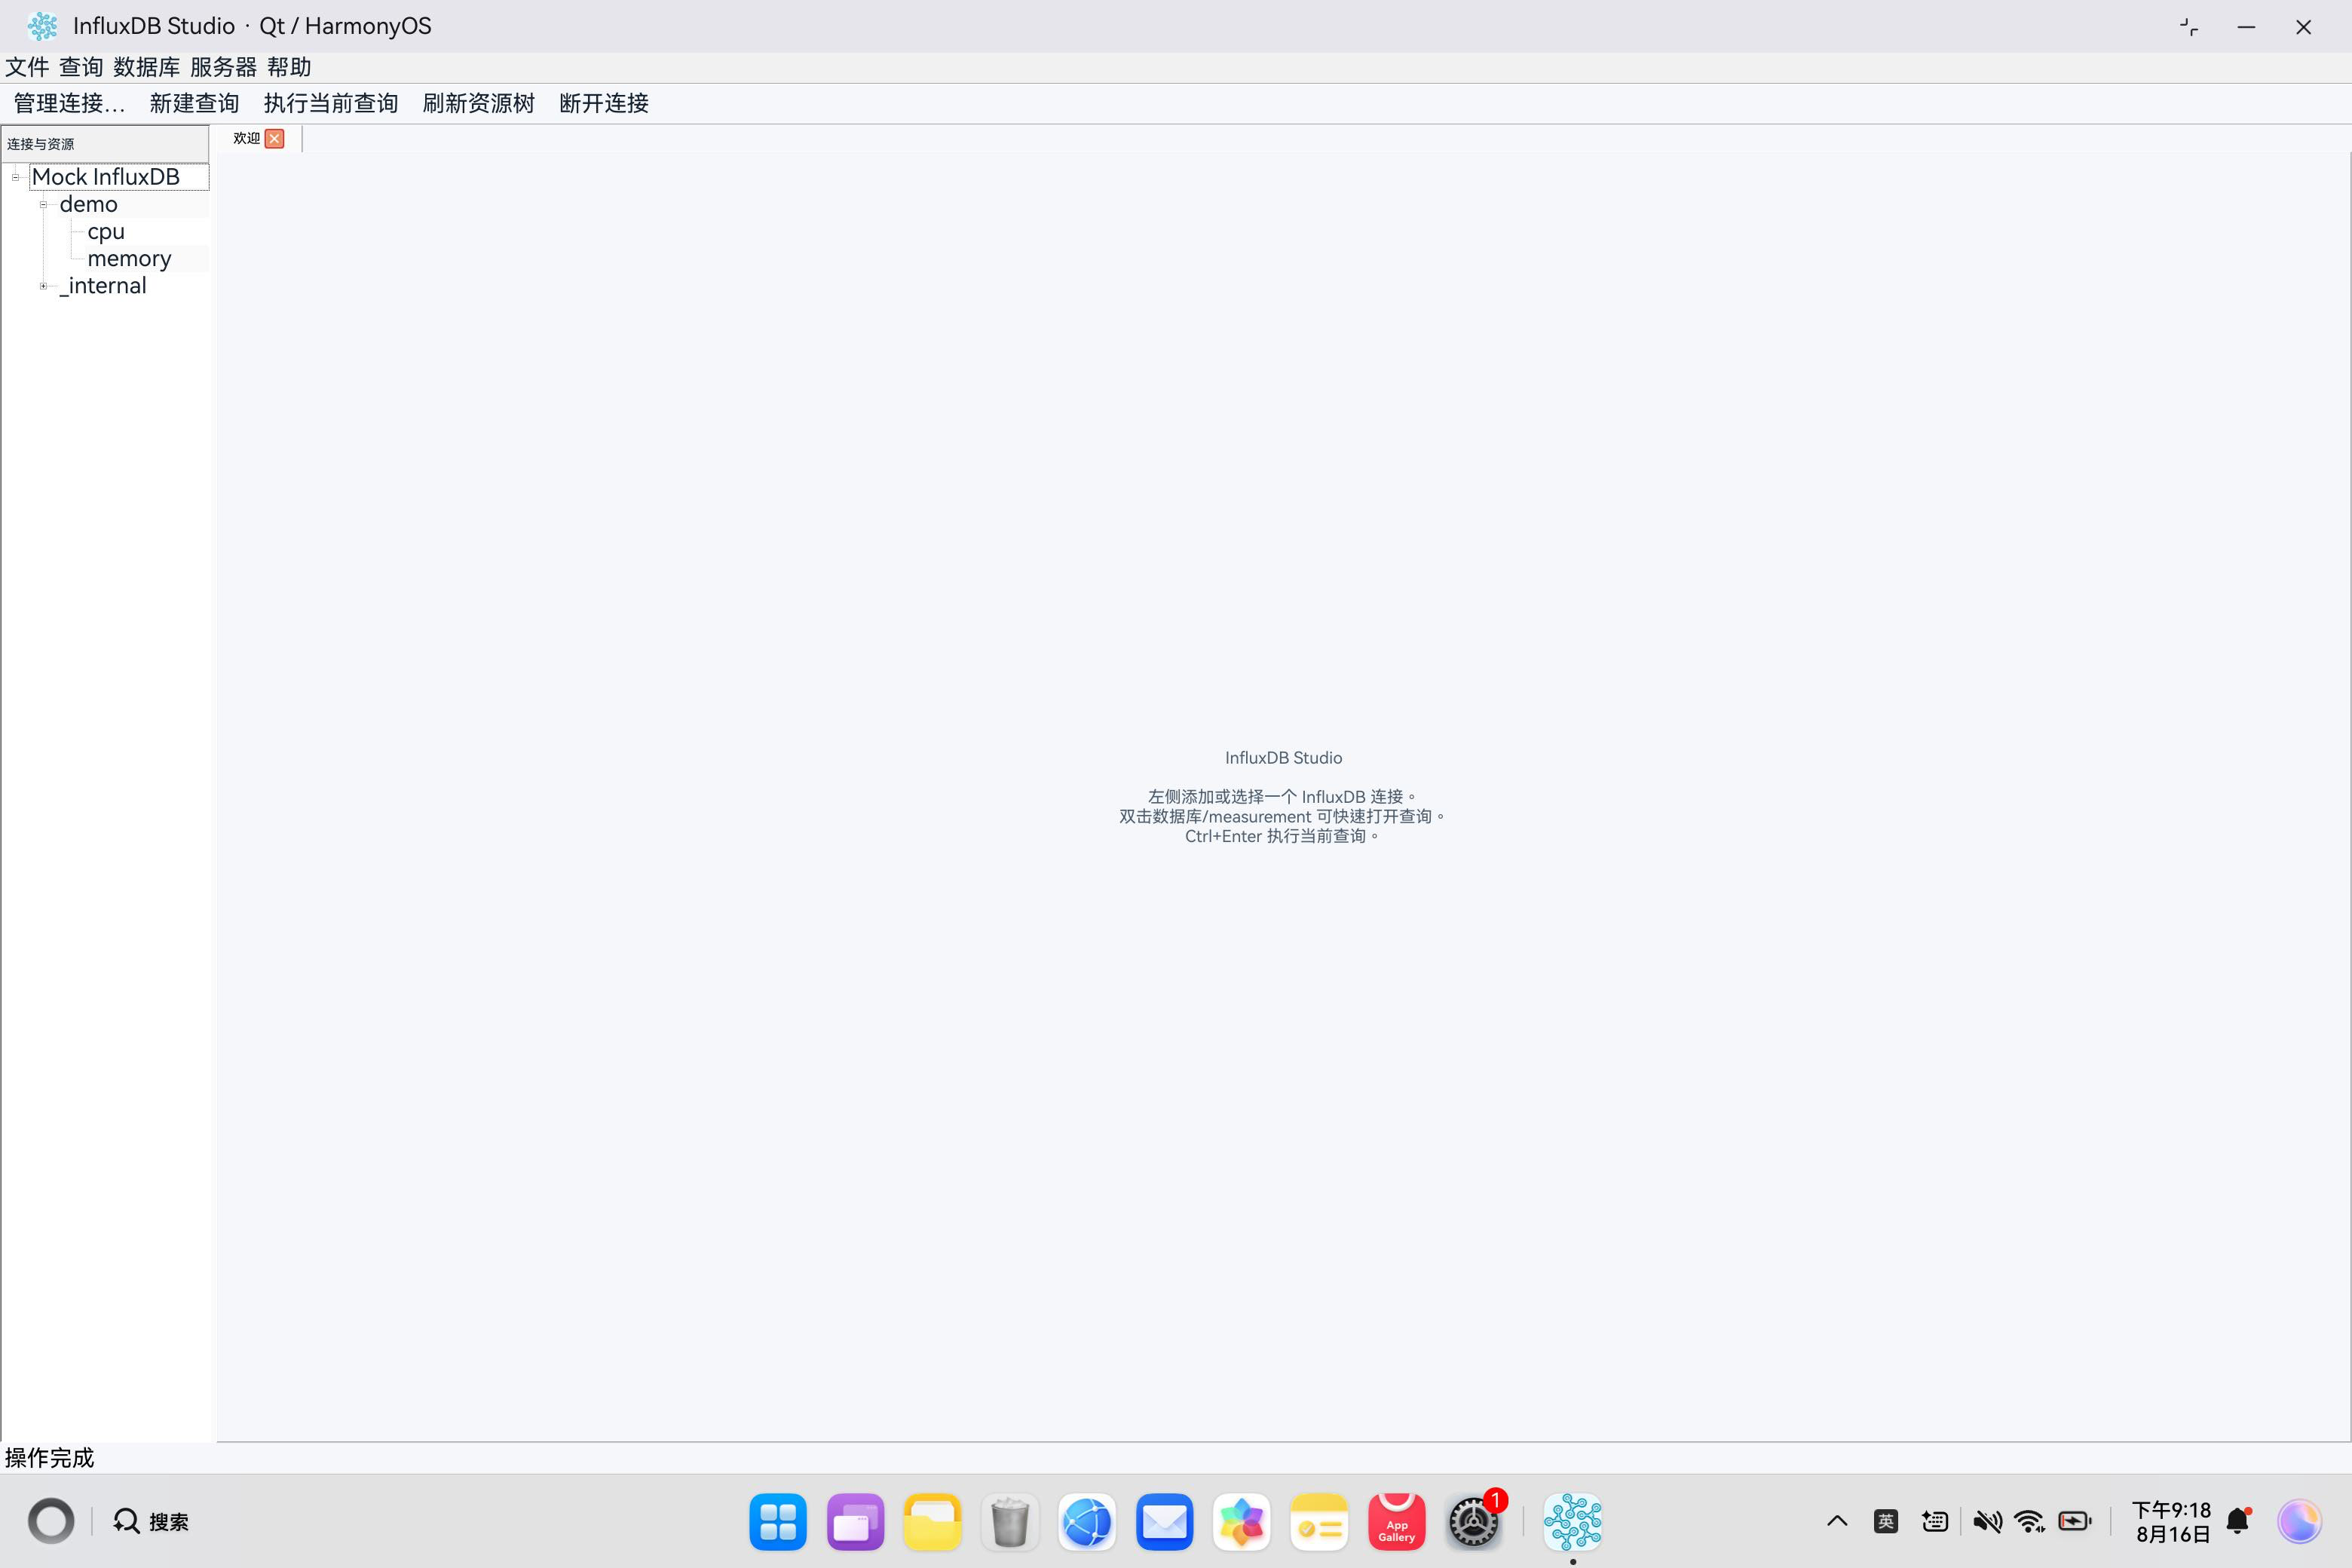
Task: Open the on-screen keyboard tray icon
Action: click(1935, 1521)
